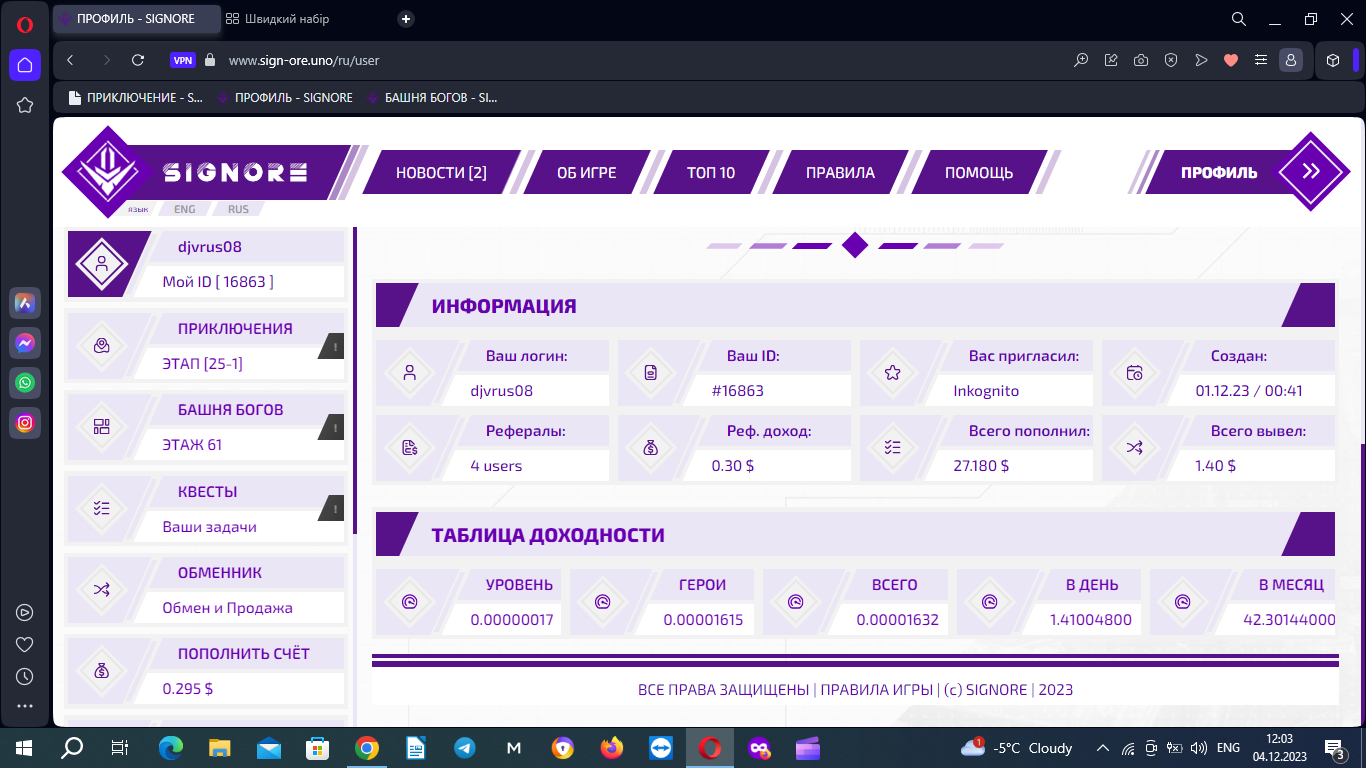Switch to the ПРОФИЛЬ - SIGNORE tab
Viewport: 1366px width, 768px height.
pos(137,19)
